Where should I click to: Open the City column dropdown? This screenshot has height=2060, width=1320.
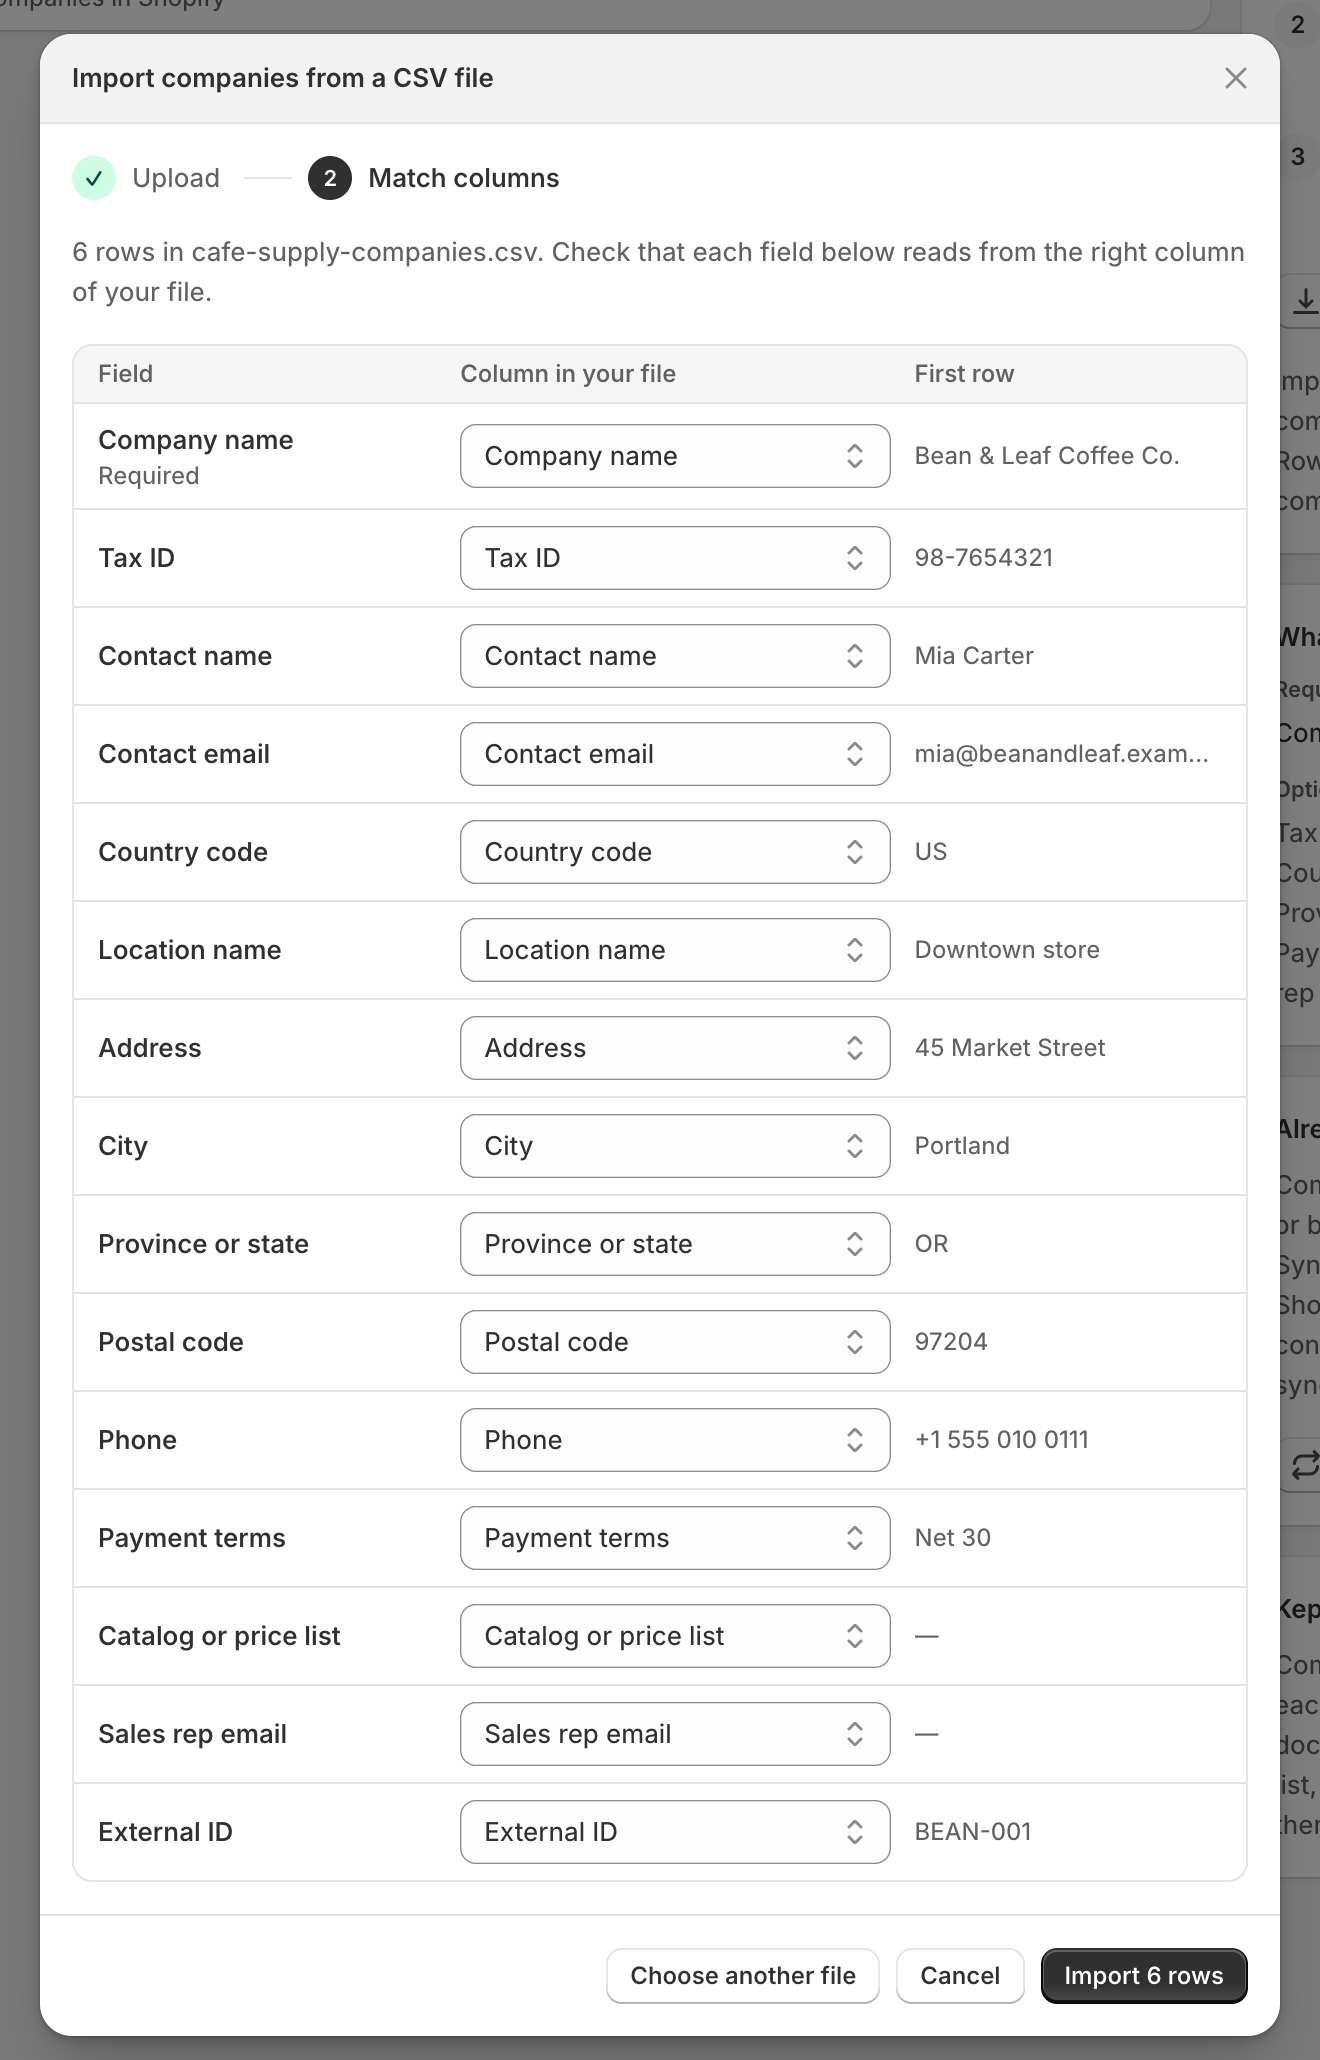pos(675,1146)
